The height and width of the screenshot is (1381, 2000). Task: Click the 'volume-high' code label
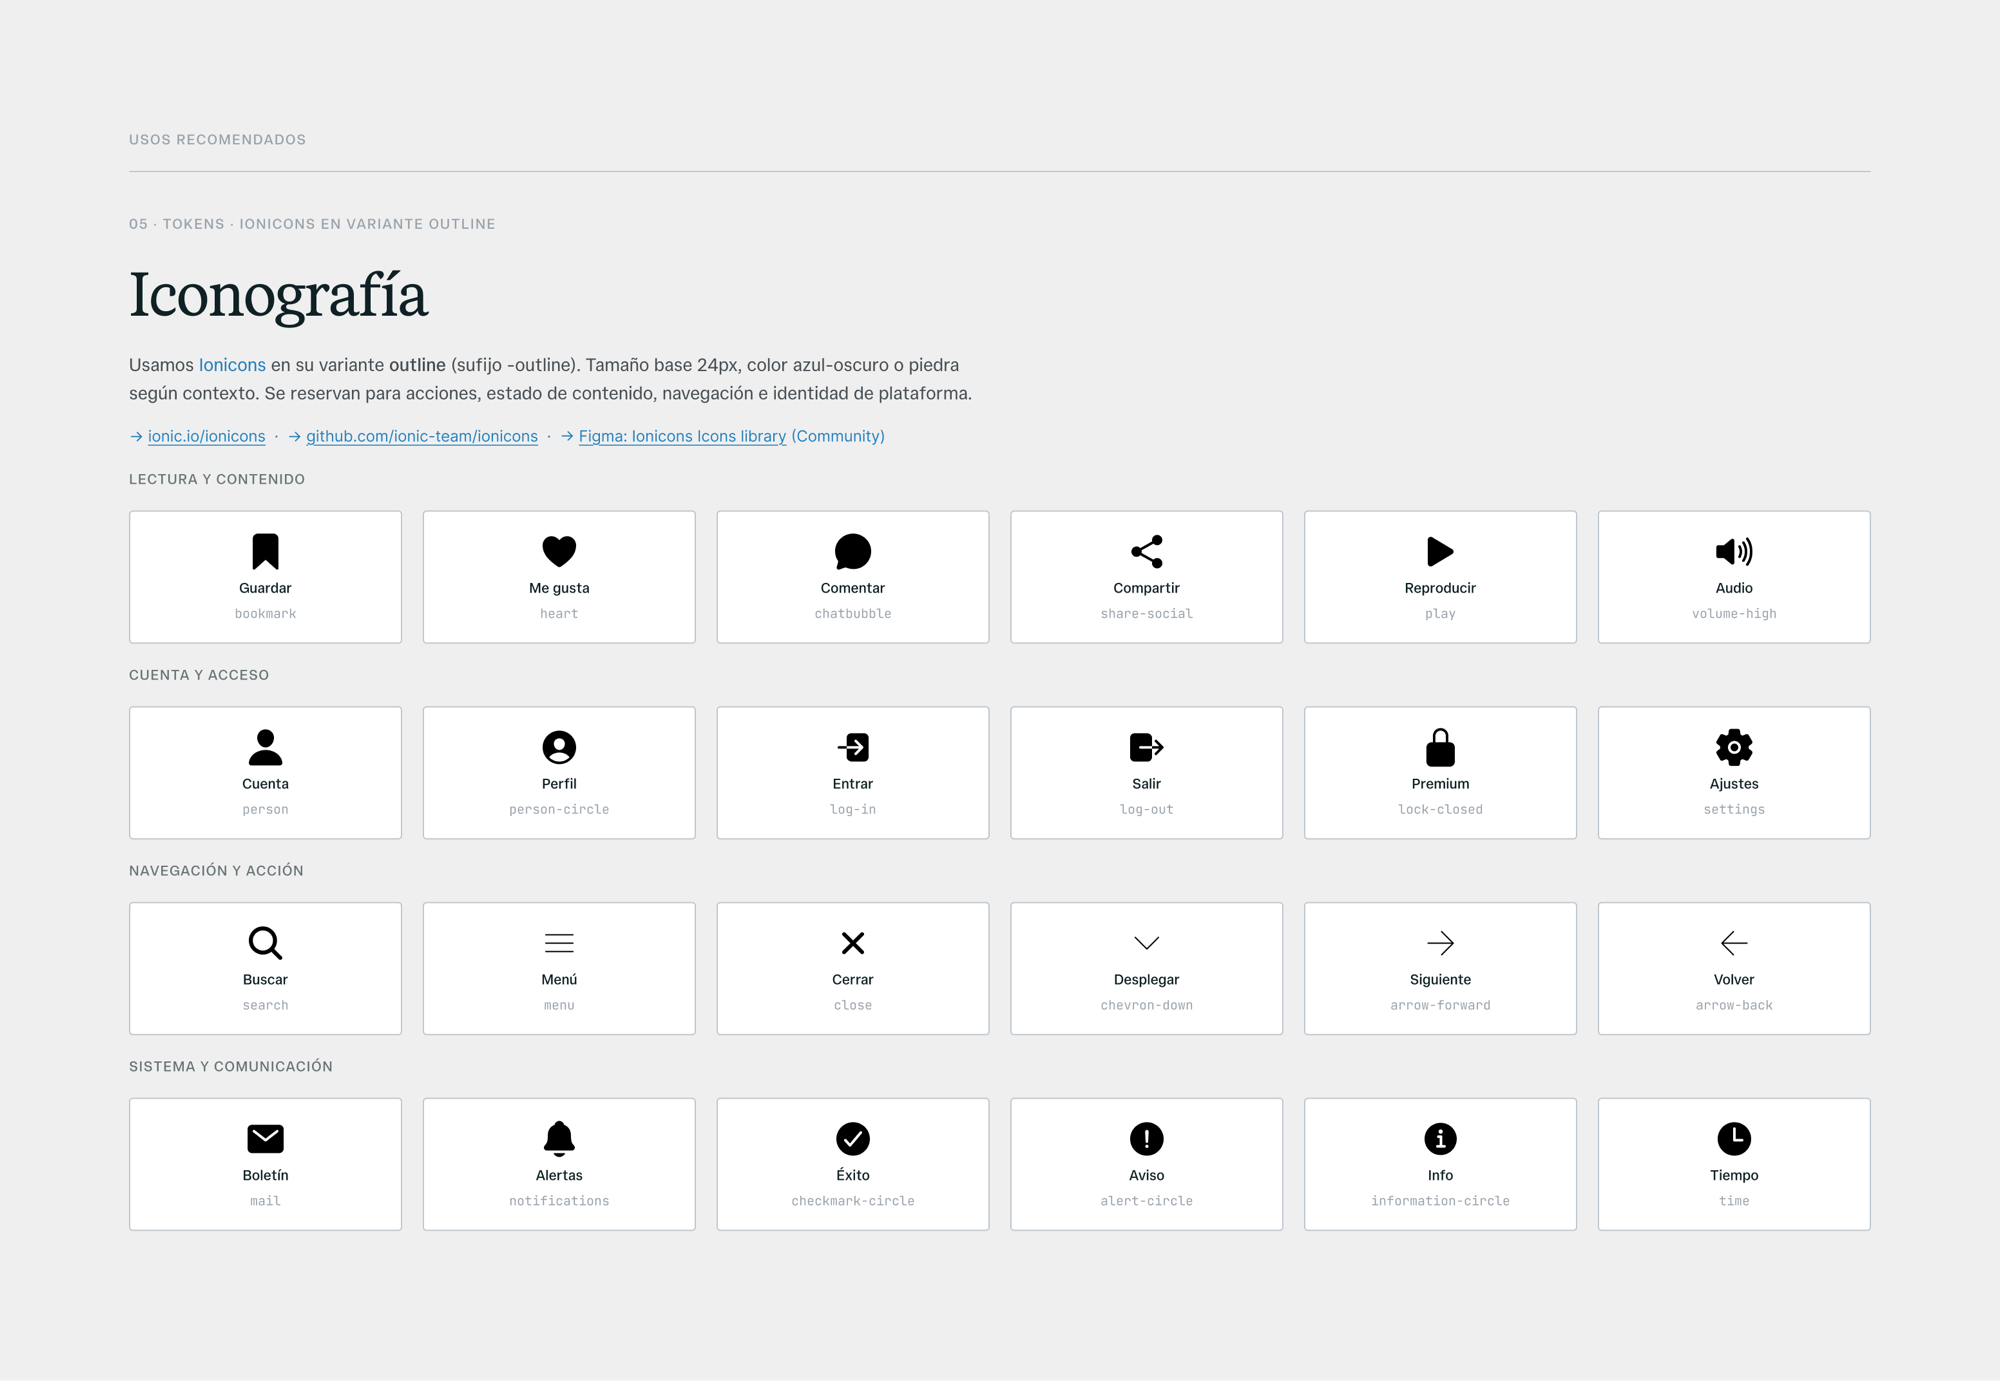[1734, 614]
